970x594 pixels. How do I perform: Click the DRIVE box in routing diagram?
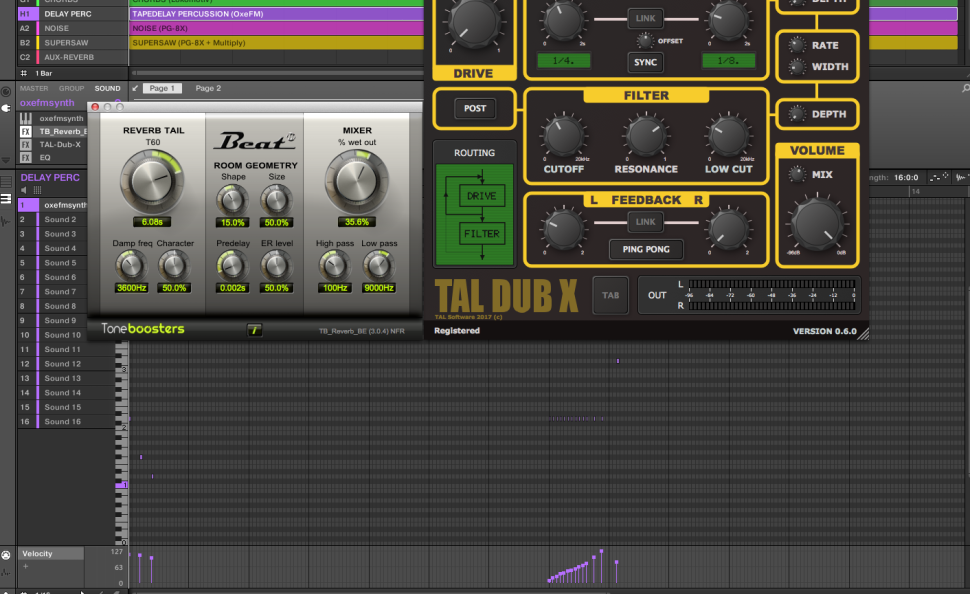(481, 196)
